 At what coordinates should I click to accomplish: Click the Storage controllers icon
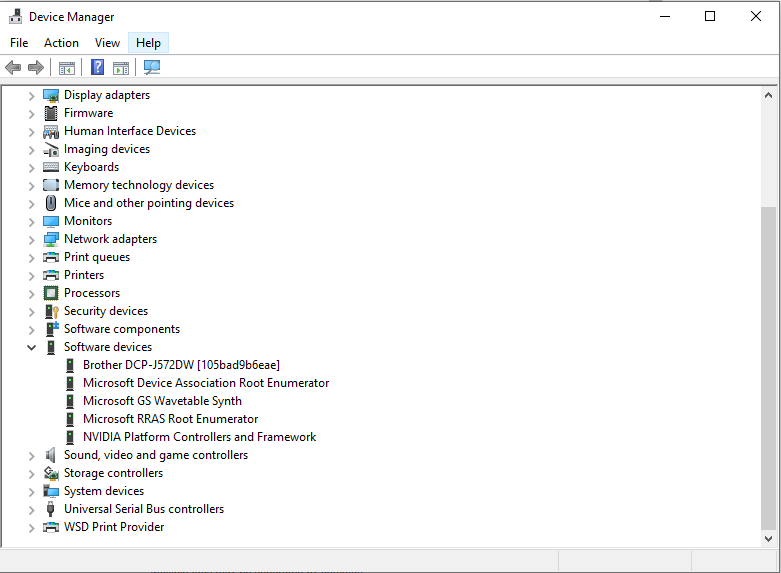click(51, 473)
